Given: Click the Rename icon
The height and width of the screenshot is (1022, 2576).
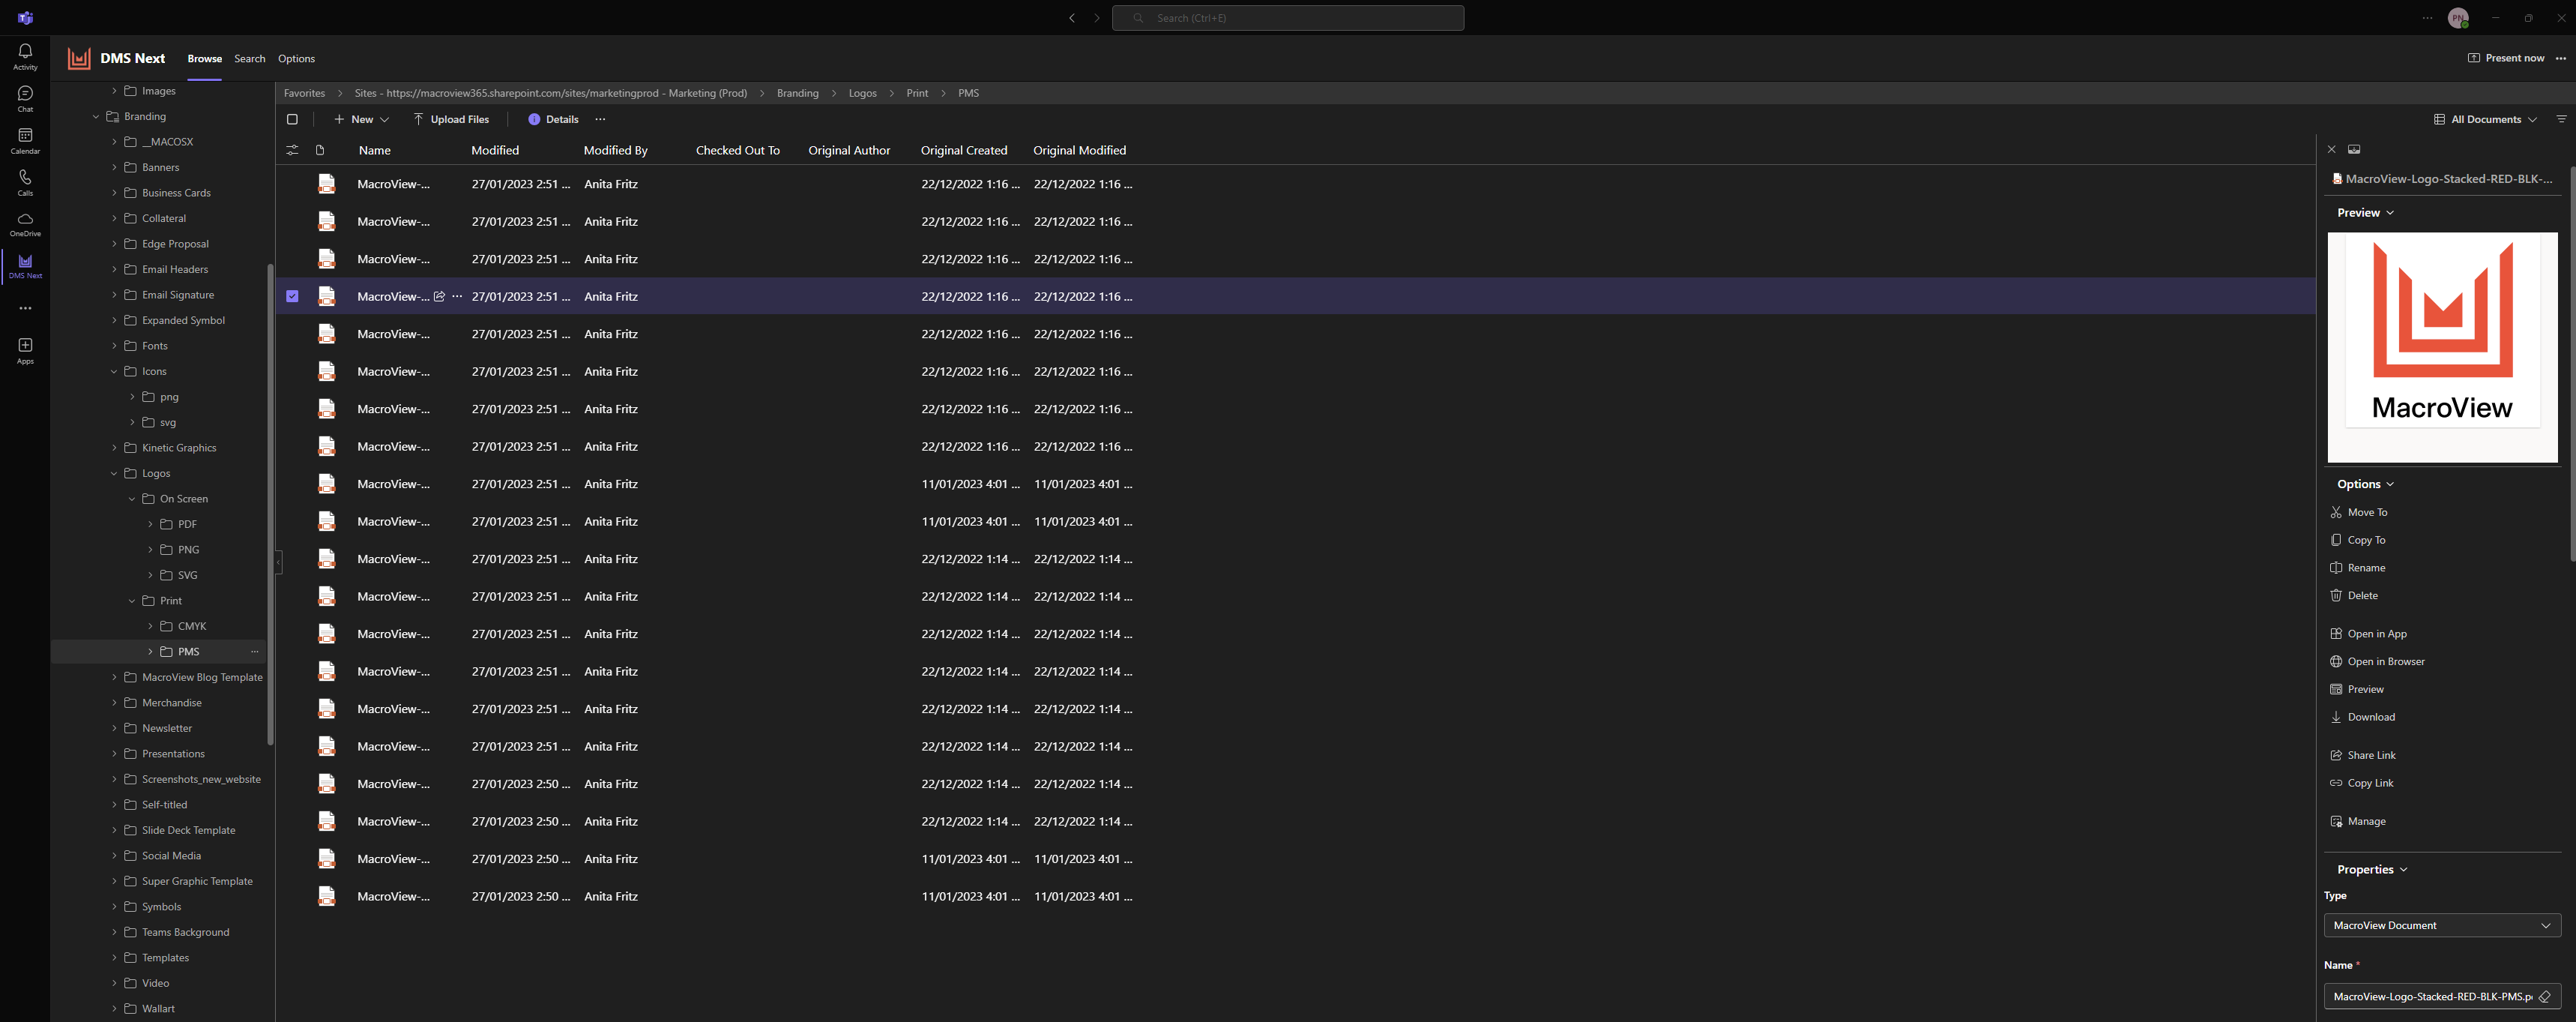Looking at the screenshot, I should click(x=2336, y=567).
